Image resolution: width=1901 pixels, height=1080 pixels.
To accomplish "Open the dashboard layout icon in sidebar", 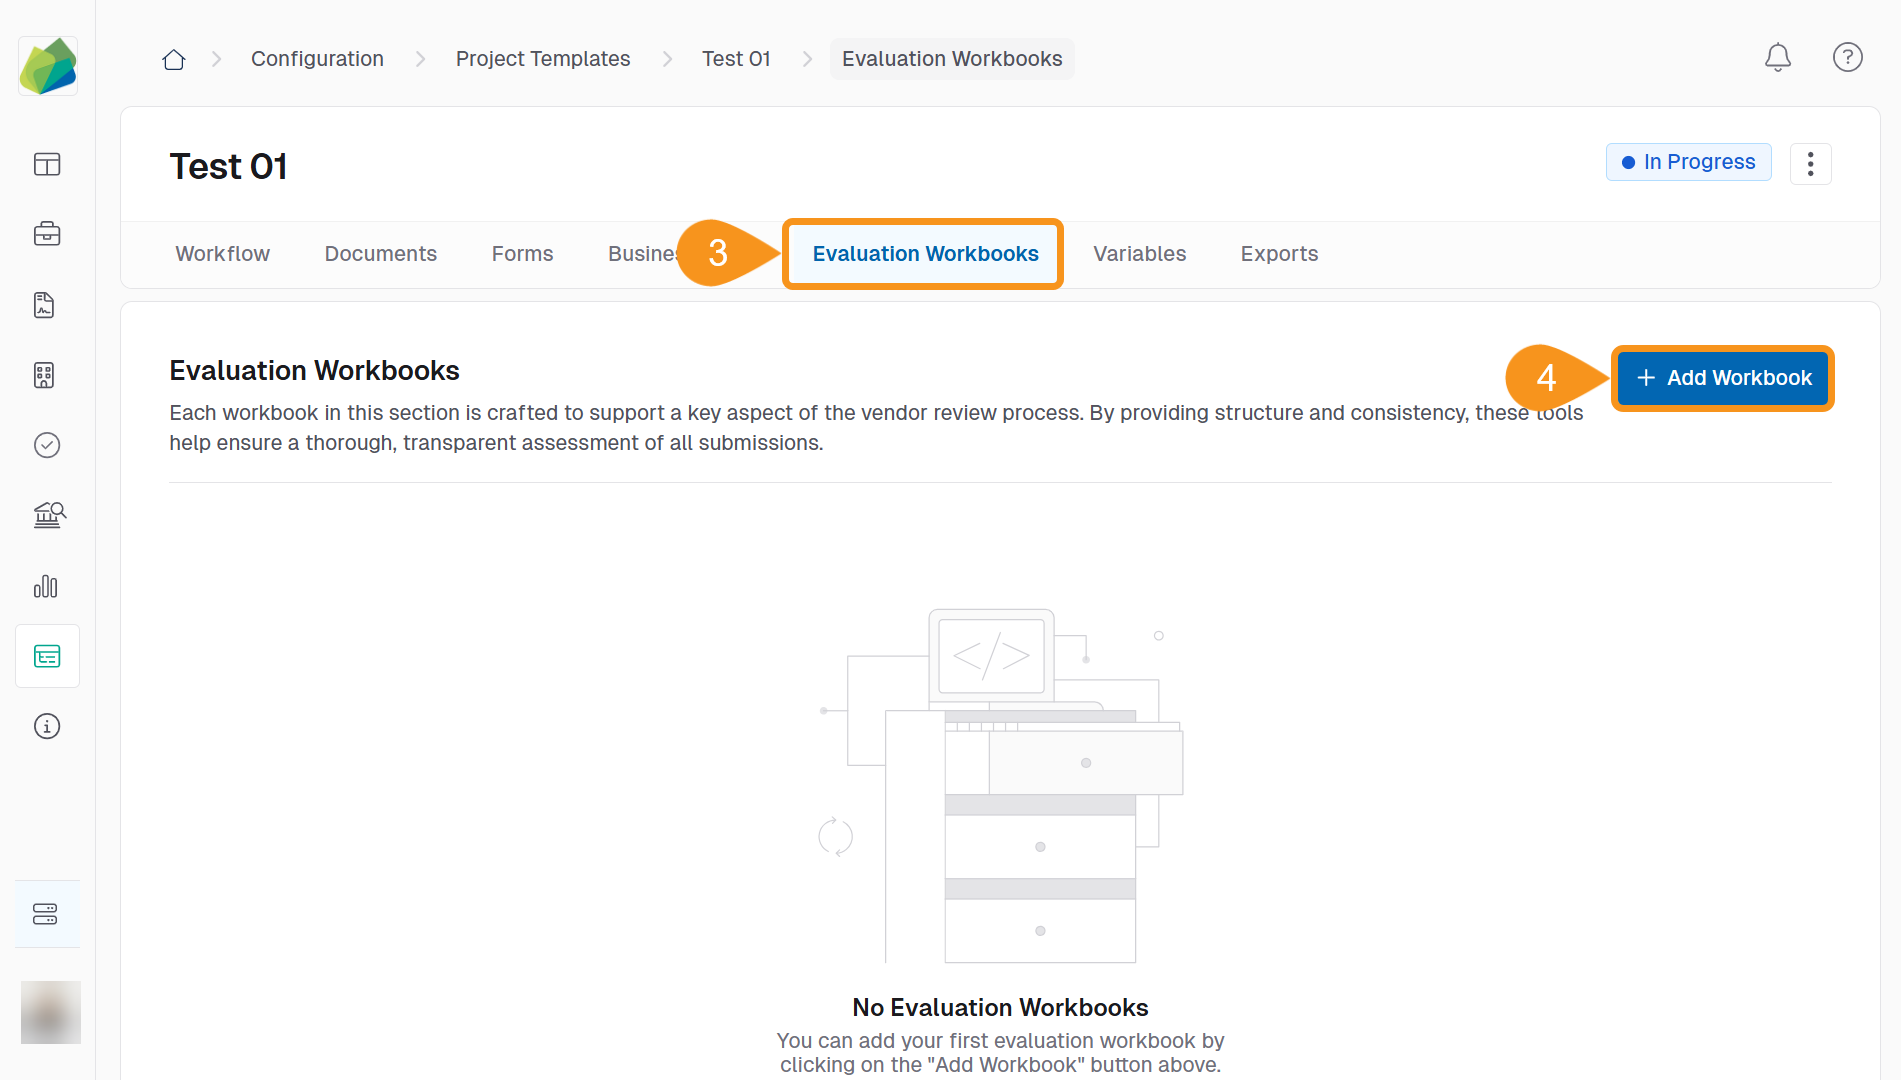I will coord(47,165).
